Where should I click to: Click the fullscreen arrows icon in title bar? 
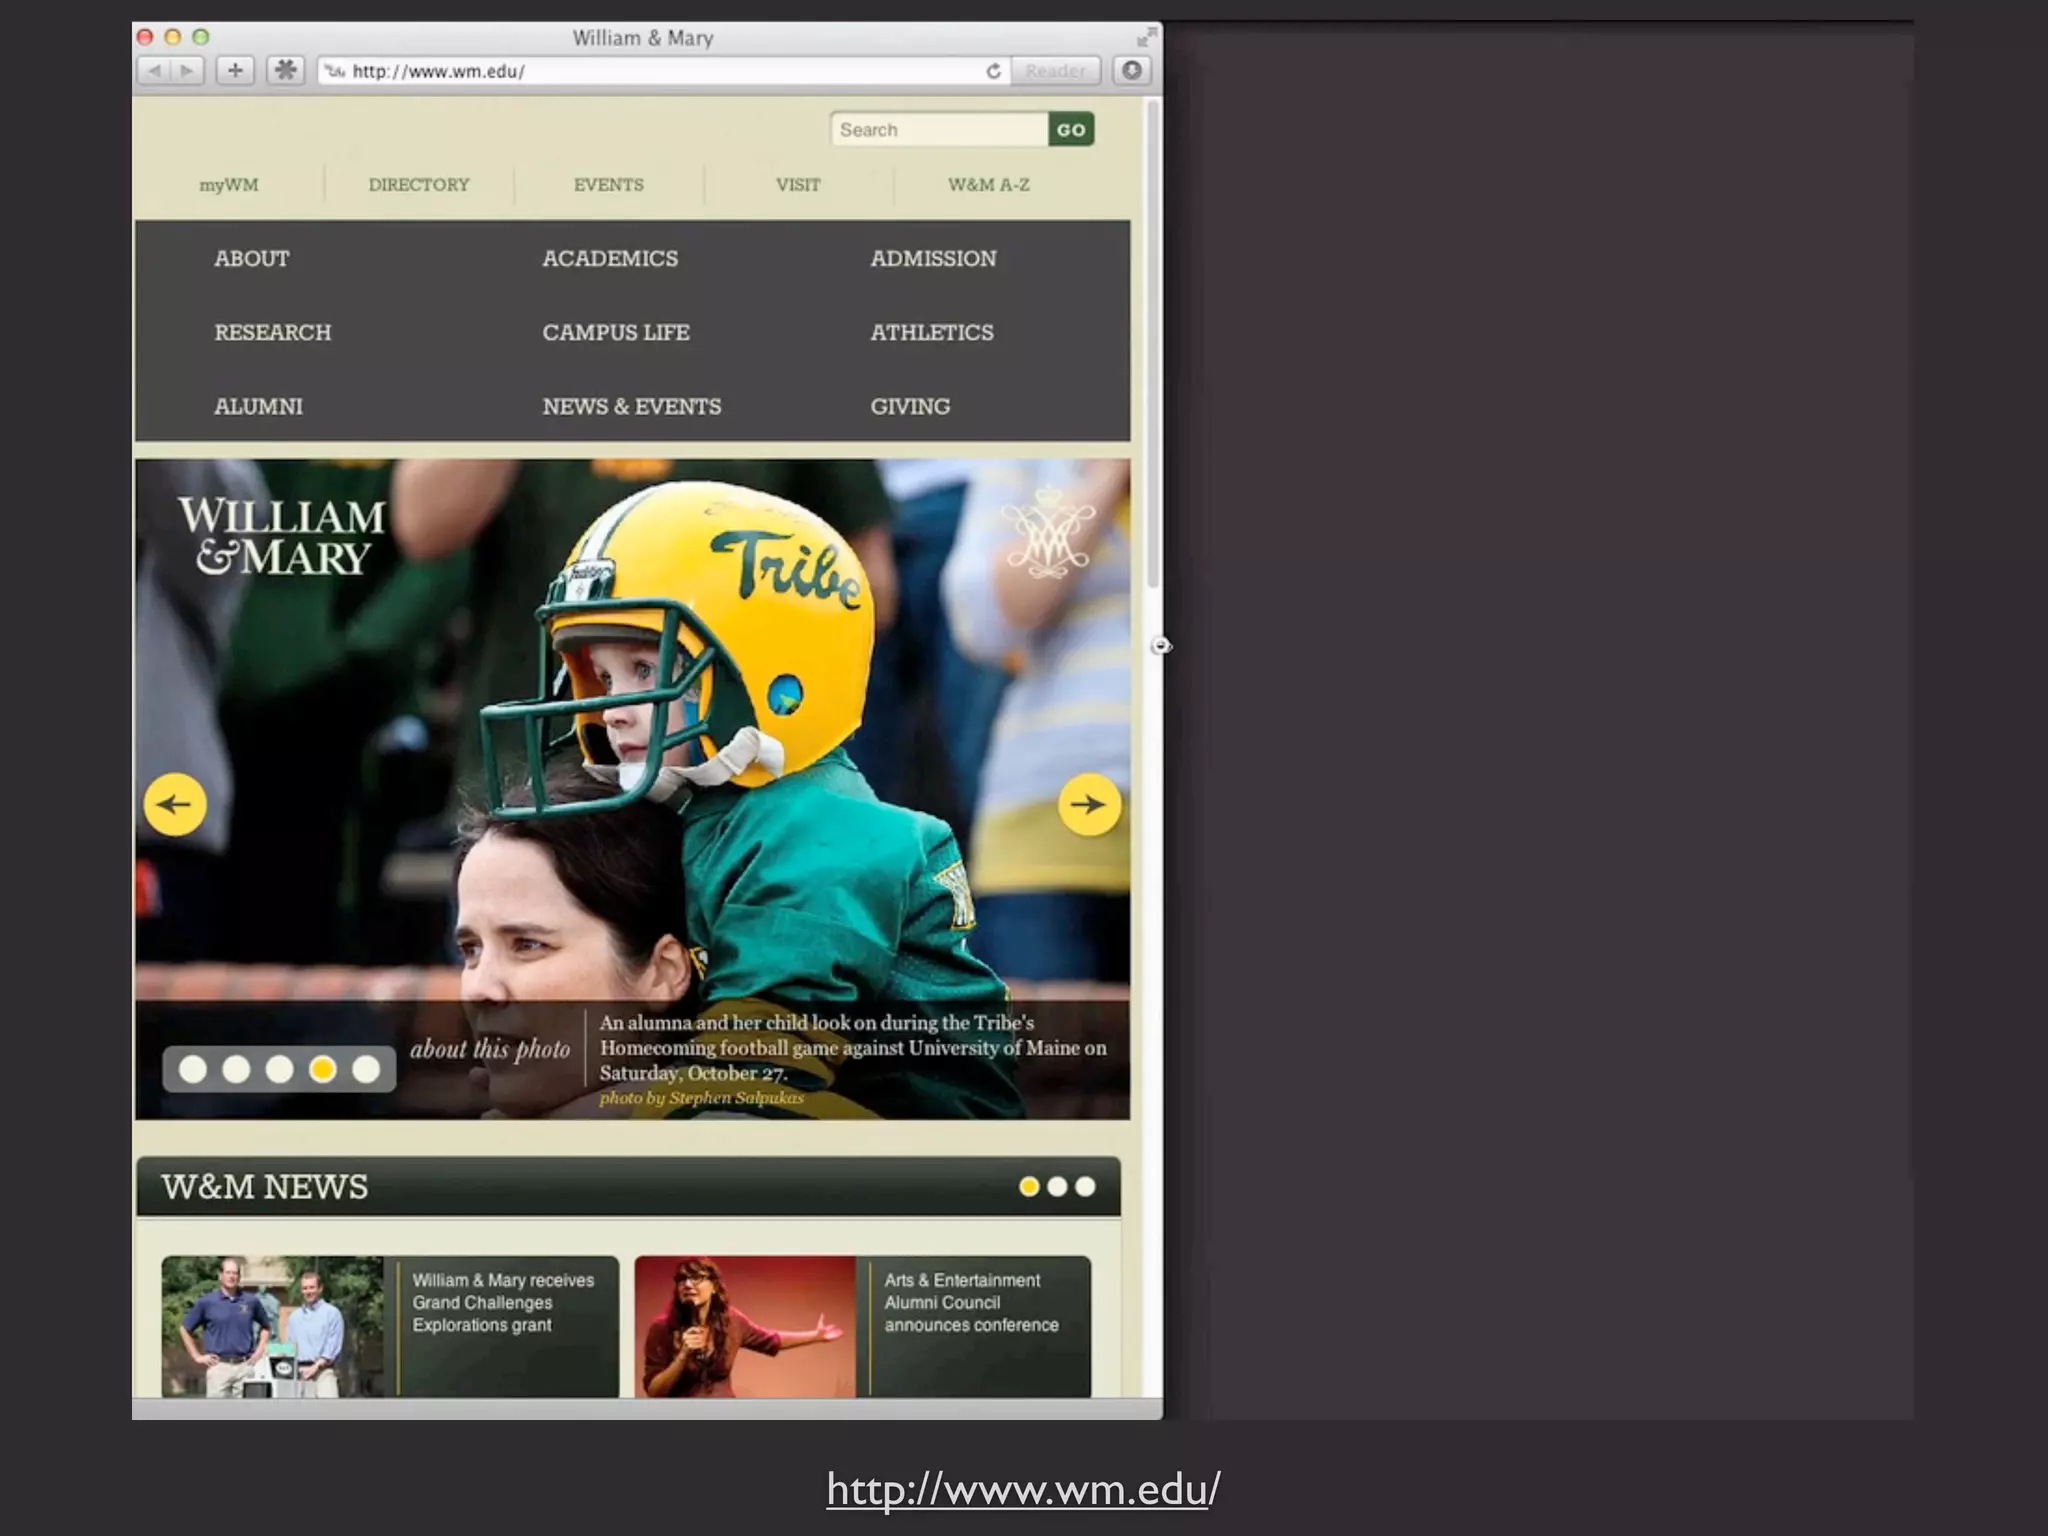coord(1146,38)
